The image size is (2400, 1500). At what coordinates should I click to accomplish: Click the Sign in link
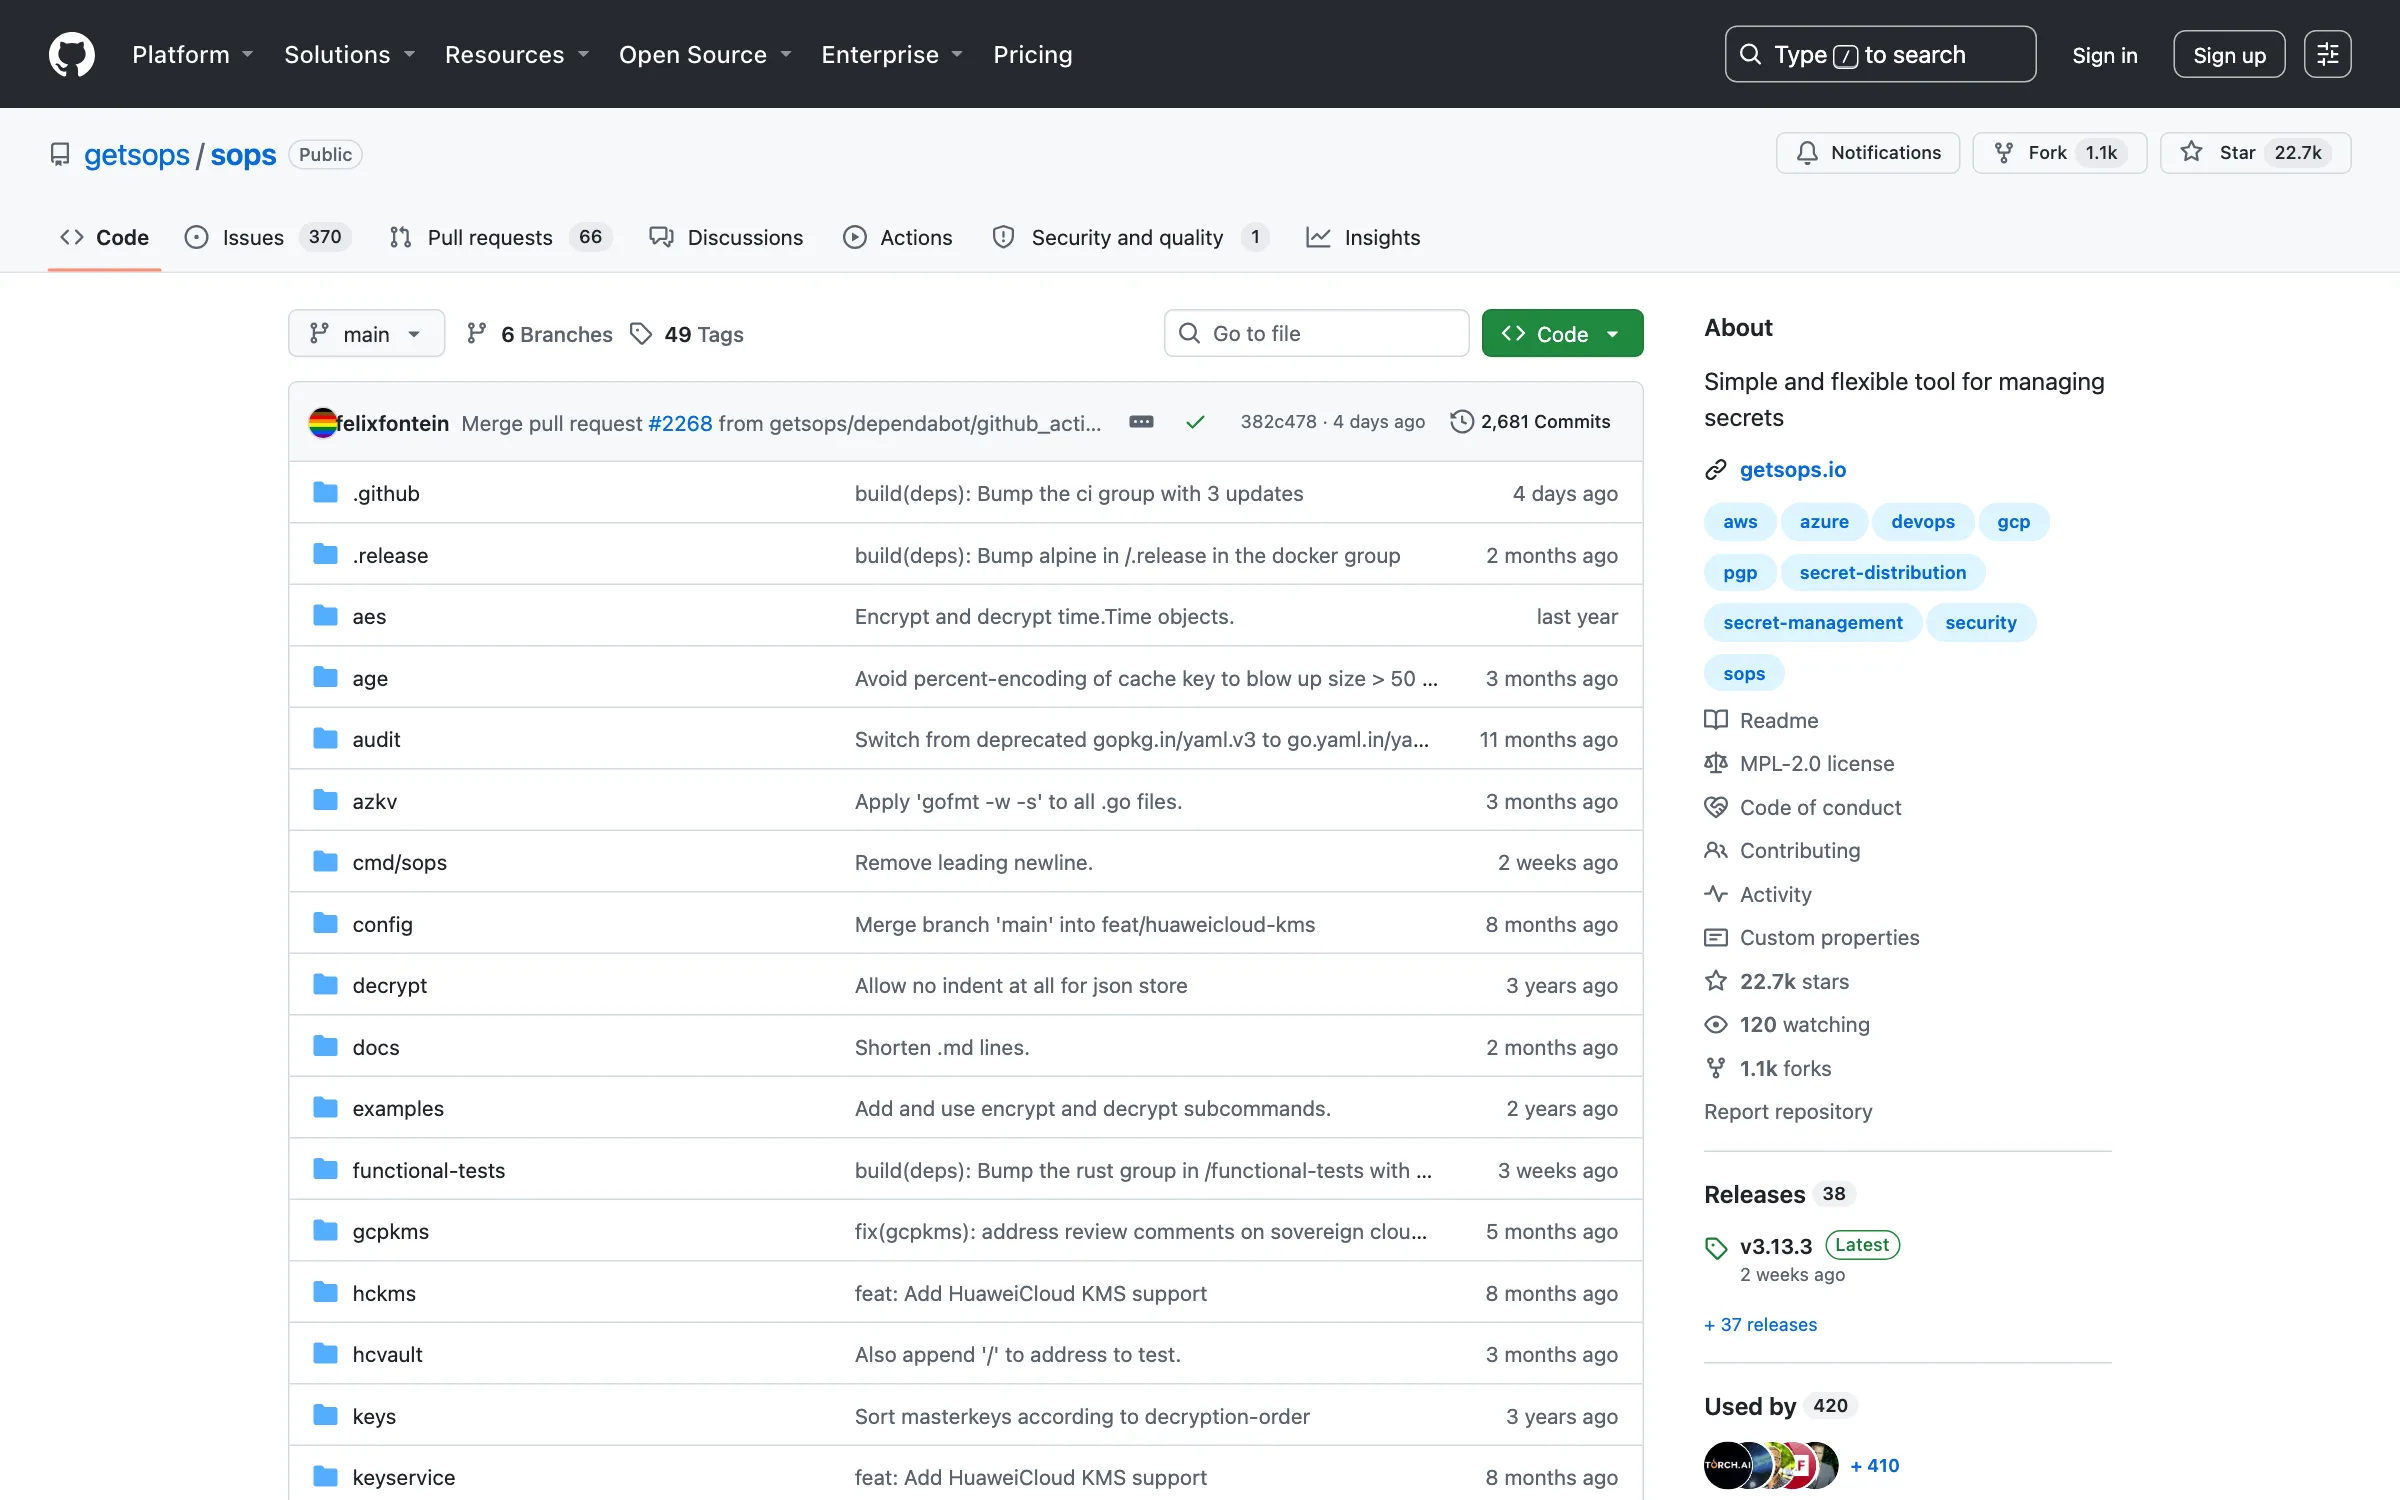point(2104,55)
